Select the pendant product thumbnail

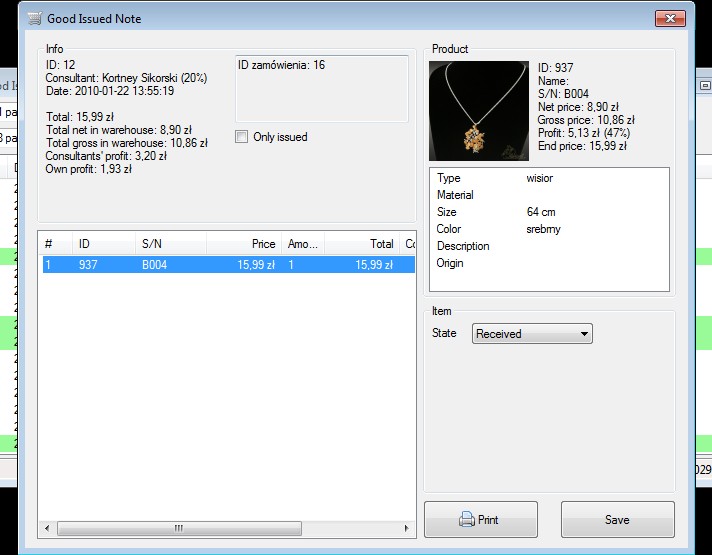tap(479, 111)
